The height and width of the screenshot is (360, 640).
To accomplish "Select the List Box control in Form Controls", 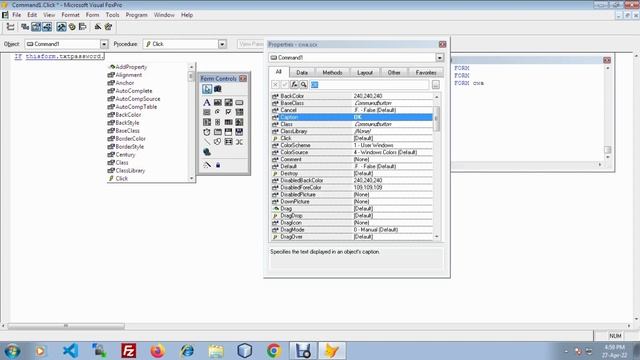I will click(x=207, y=122).
